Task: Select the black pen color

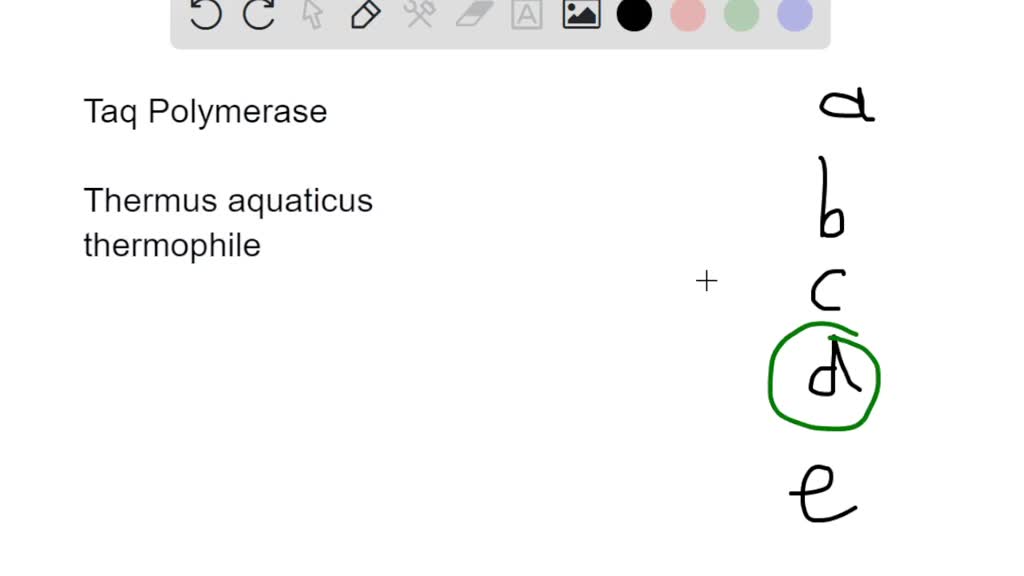Action: click(634, 16)
